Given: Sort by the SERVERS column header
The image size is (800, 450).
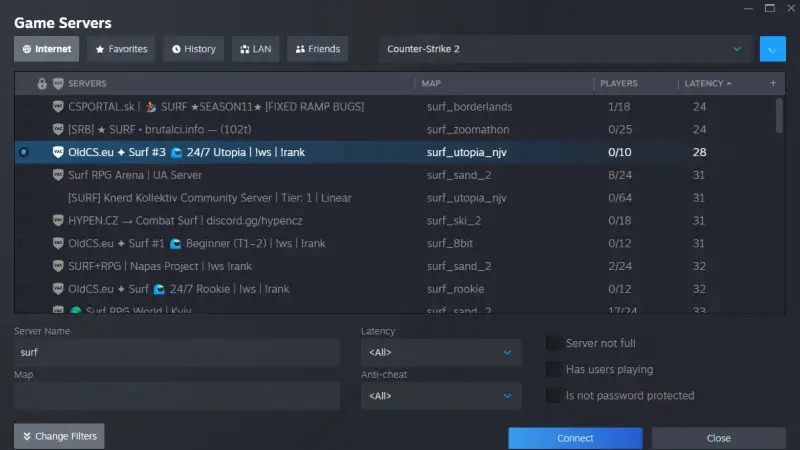Looking at the screenshot, I should pos(87,83).
